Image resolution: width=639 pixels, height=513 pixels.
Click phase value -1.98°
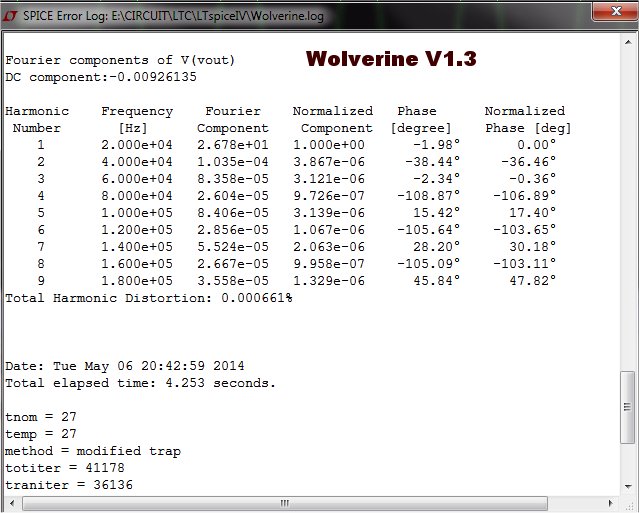[436, 145]
